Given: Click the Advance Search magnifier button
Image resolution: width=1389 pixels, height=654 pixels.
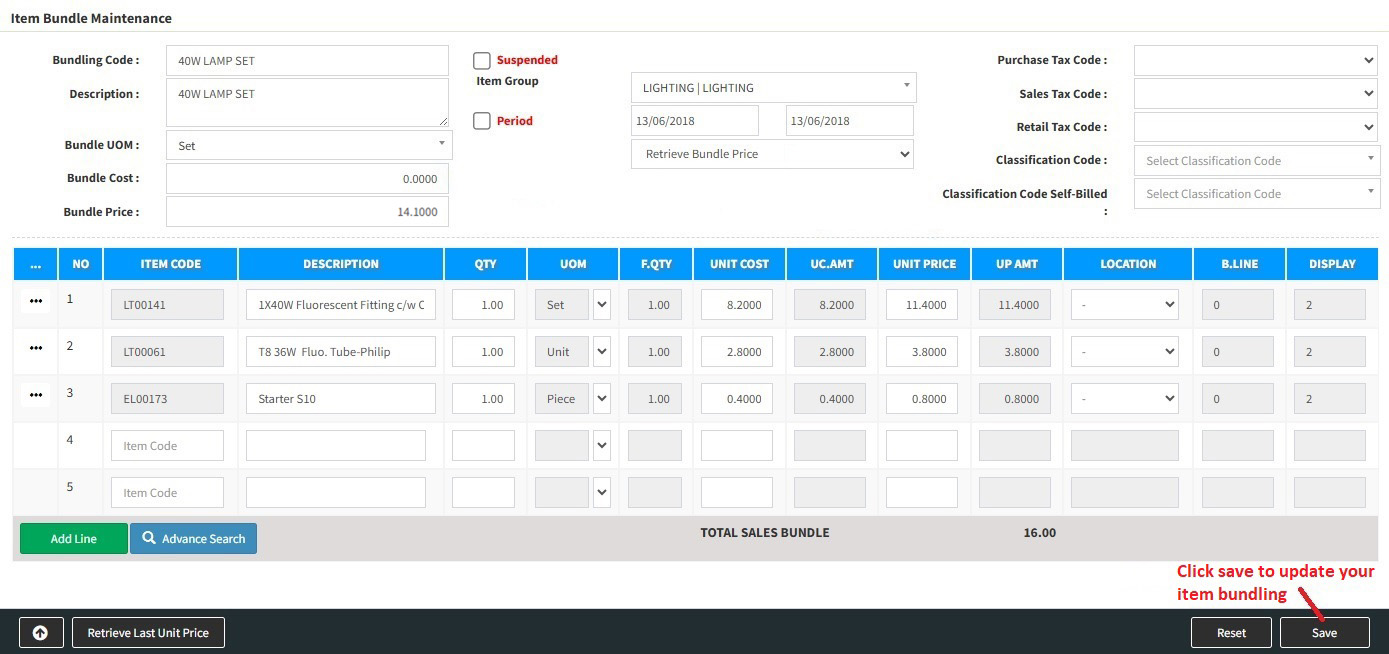Looking at the screenshot, I should pyautogui.click(x=193, y=539).
